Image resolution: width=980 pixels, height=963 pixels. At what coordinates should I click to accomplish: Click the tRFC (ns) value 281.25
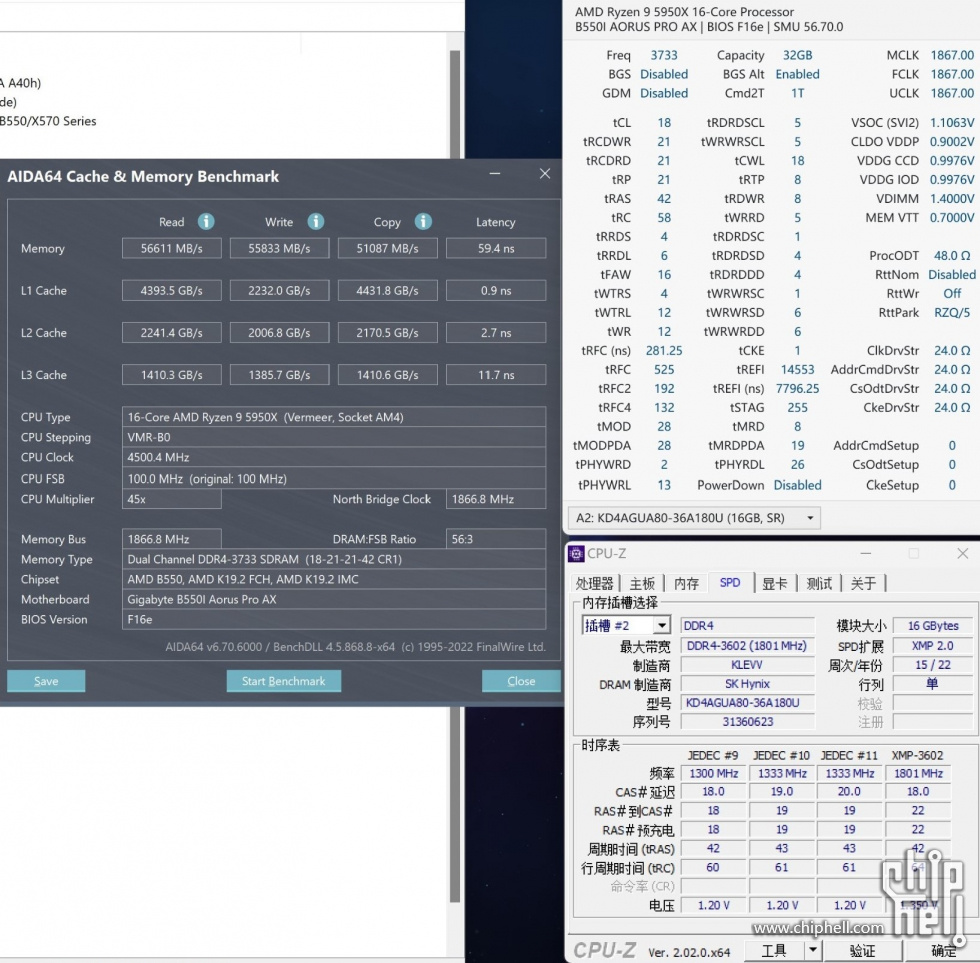(x=664, y=351)
